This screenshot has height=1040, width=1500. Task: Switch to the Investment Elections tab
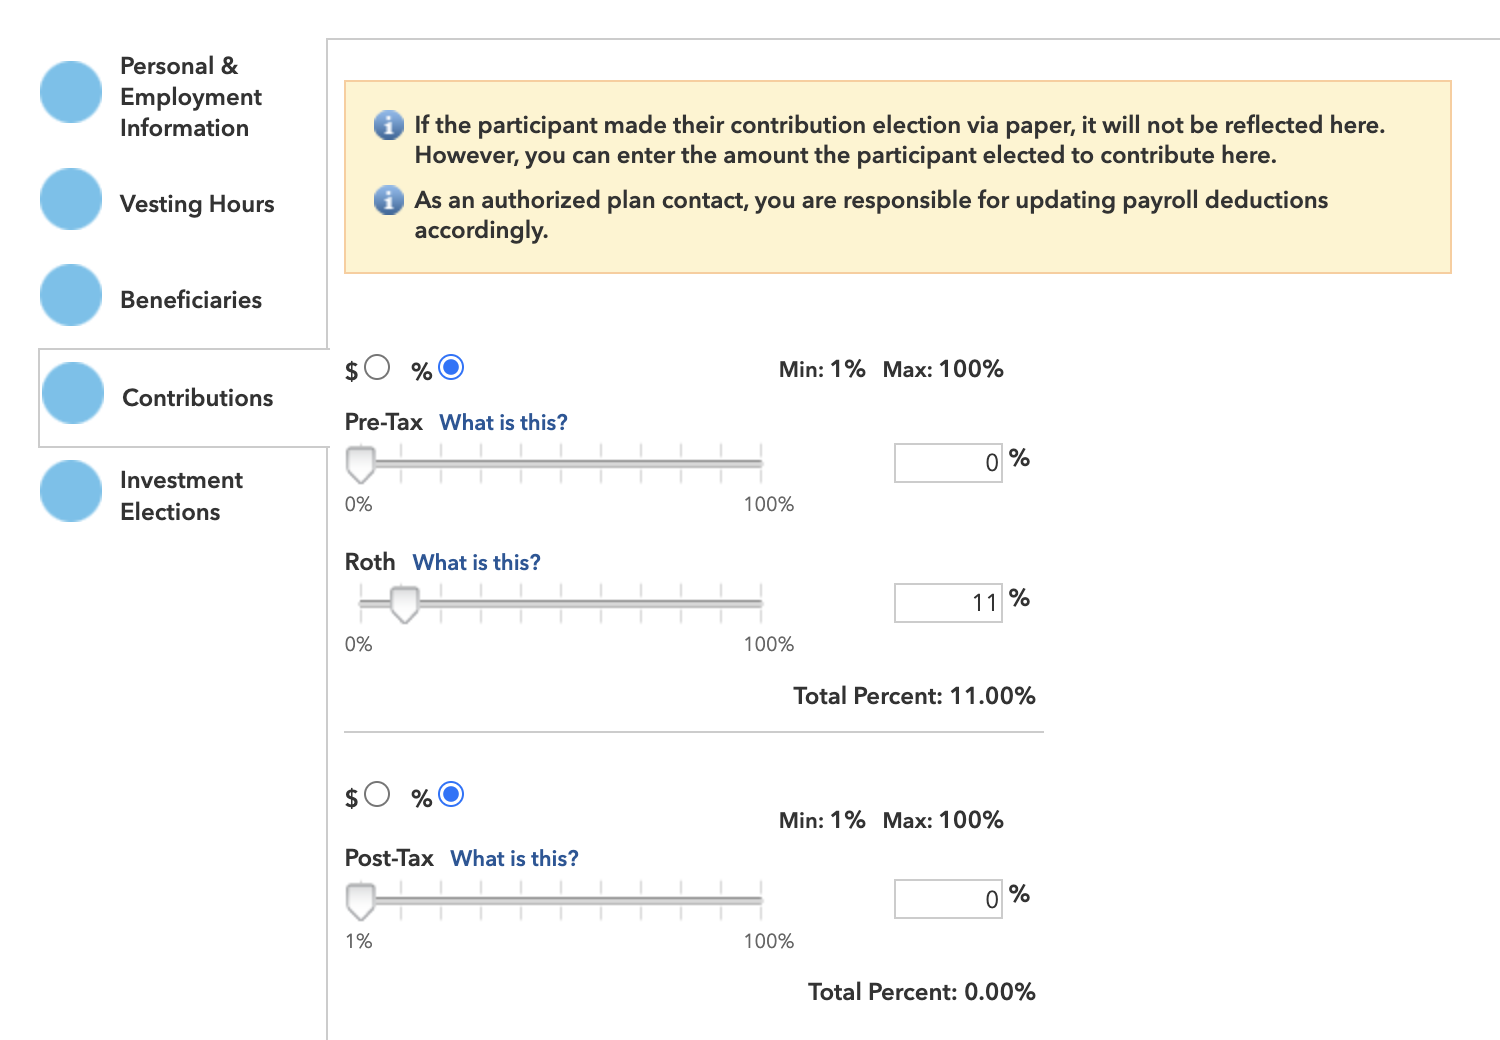click(x=181, y=495)
